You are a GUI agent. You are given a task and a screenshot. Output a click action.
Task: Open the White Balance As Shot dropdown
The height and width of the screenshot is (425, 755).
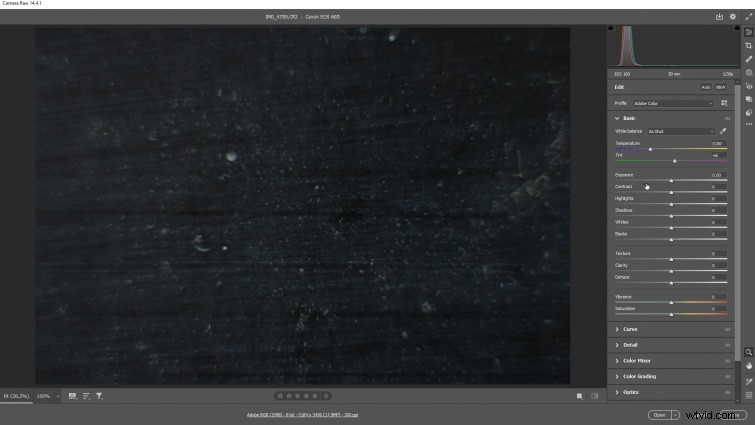pos(681,131)
